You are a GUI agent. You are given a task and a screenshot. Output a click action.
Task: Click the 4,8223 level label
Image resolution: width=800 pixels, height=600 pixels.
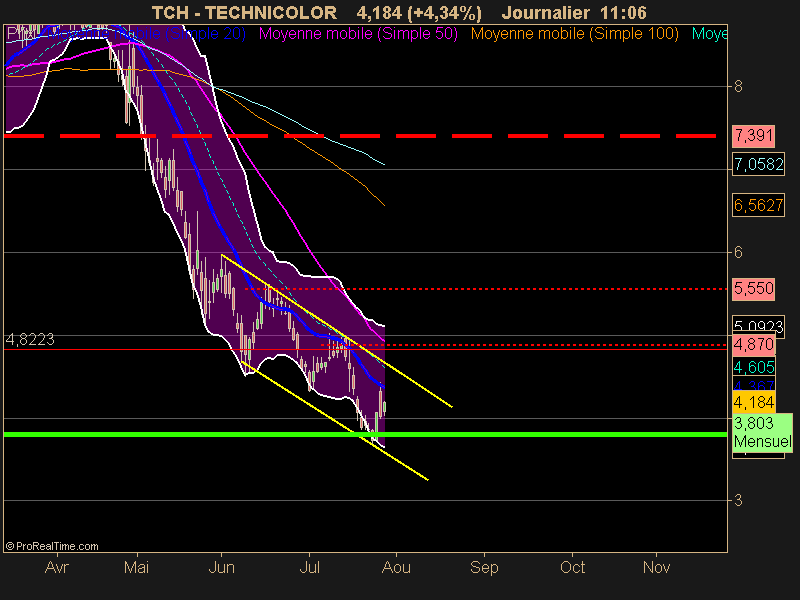tap(30, 339)
